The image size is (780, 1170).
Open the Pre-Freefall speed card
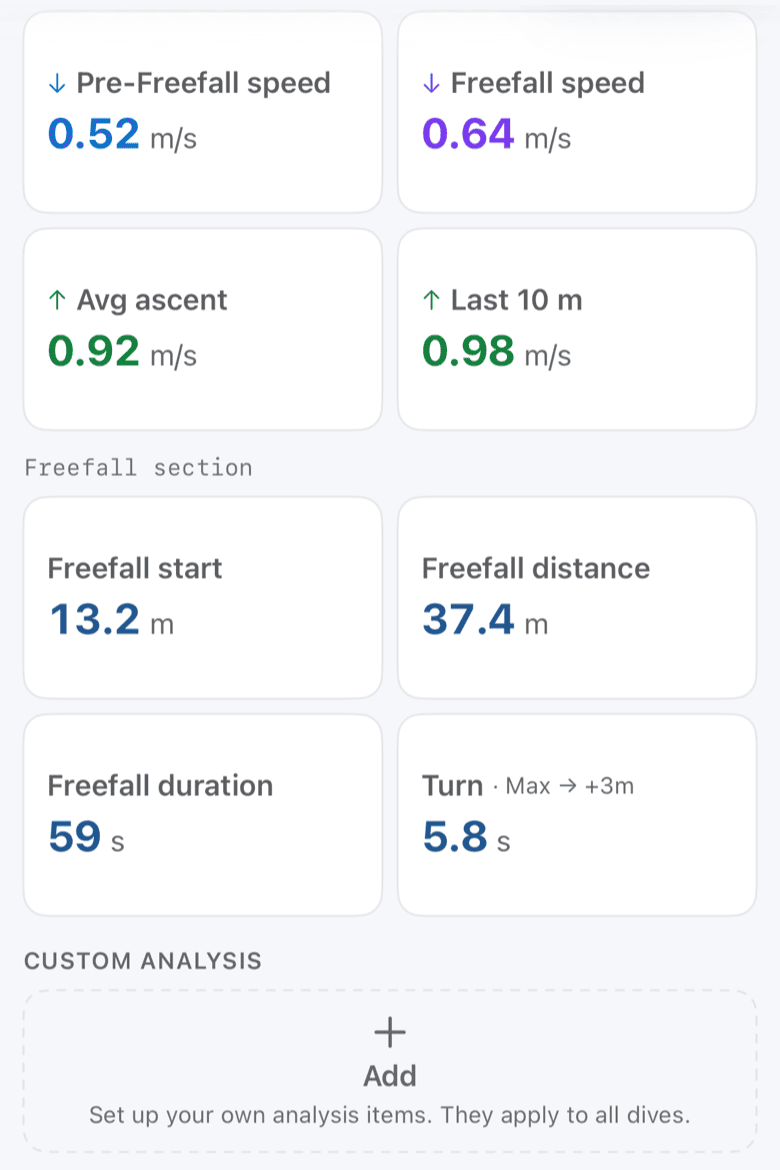click(x=203, y=112)
